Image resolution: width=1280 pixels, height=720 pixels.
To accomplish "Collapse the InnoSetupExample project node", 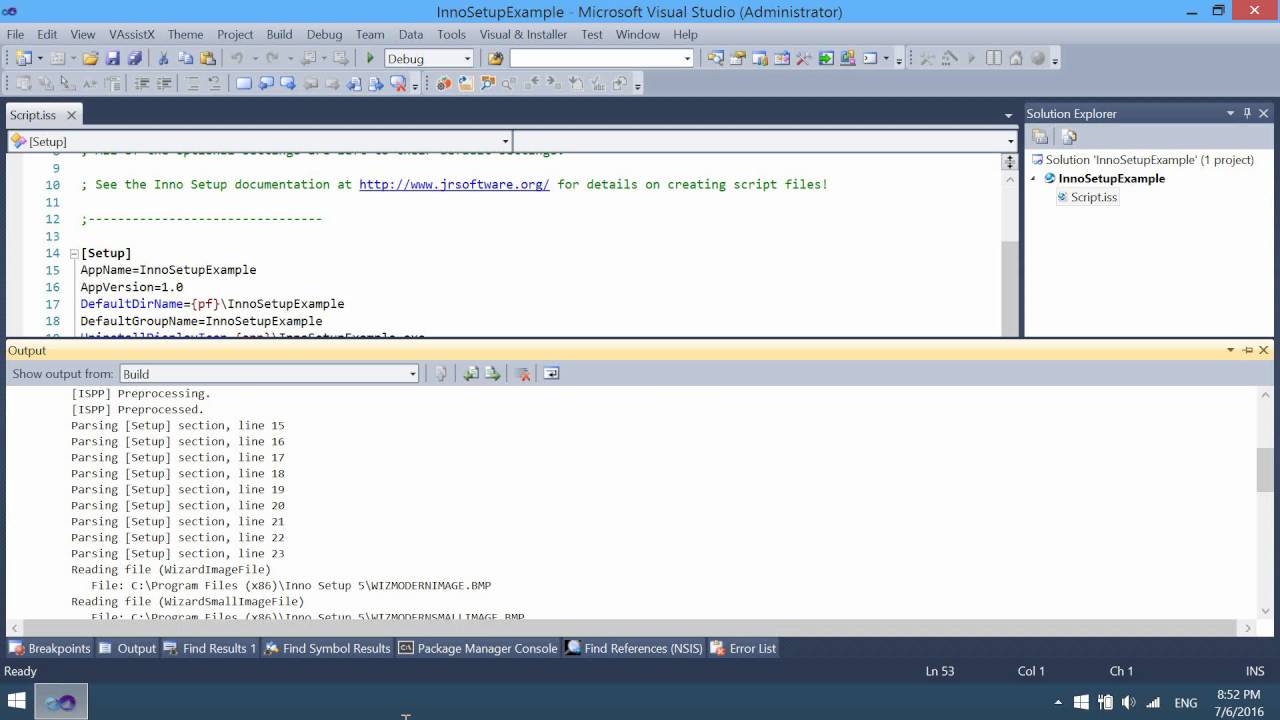I will (1034, 178).
